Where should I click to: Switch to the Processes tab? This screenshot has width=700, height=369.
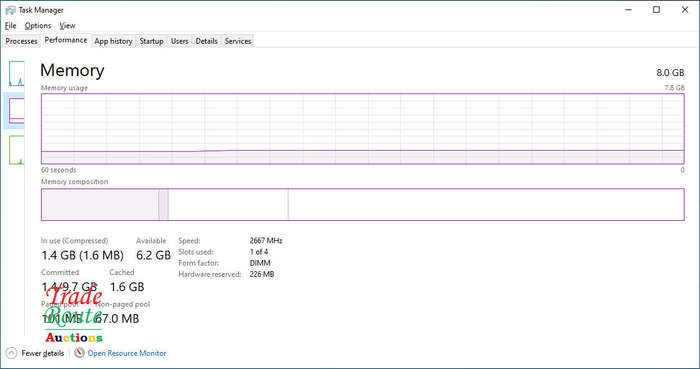(21, 41)
